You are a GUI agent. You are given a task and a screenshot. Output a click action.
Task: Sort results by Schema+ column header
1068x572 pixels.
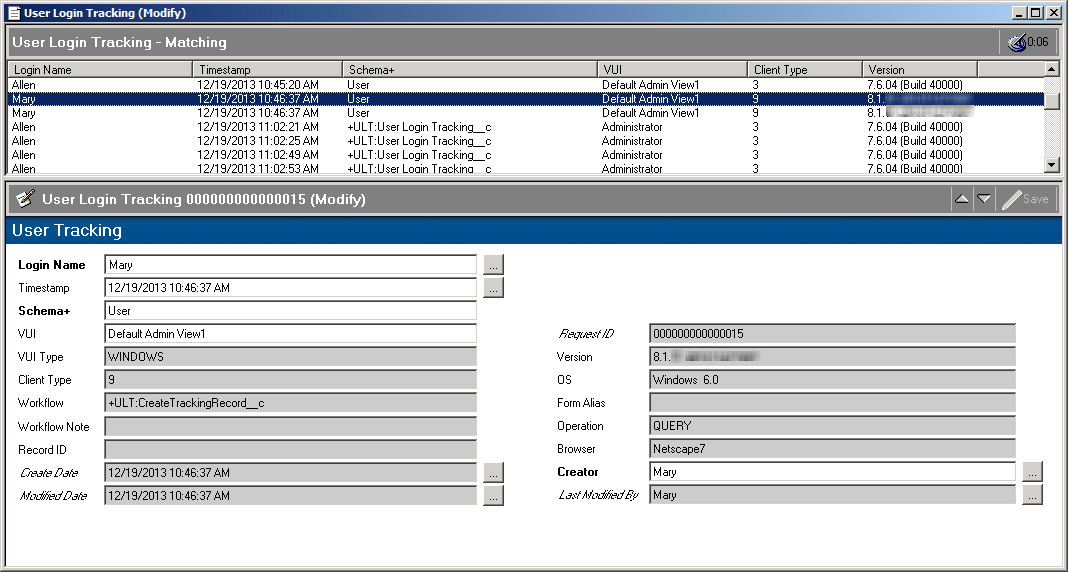(x=470, y=69)
